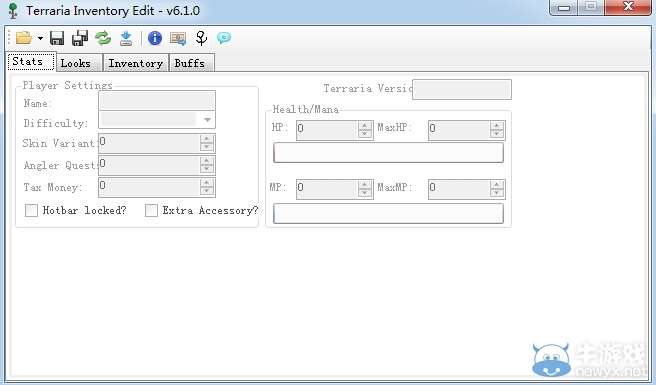Viewport: 656px width, 385px height.
Task: Minimize the Terraria Inventory Edit window
Action: [x=564, y=7]
